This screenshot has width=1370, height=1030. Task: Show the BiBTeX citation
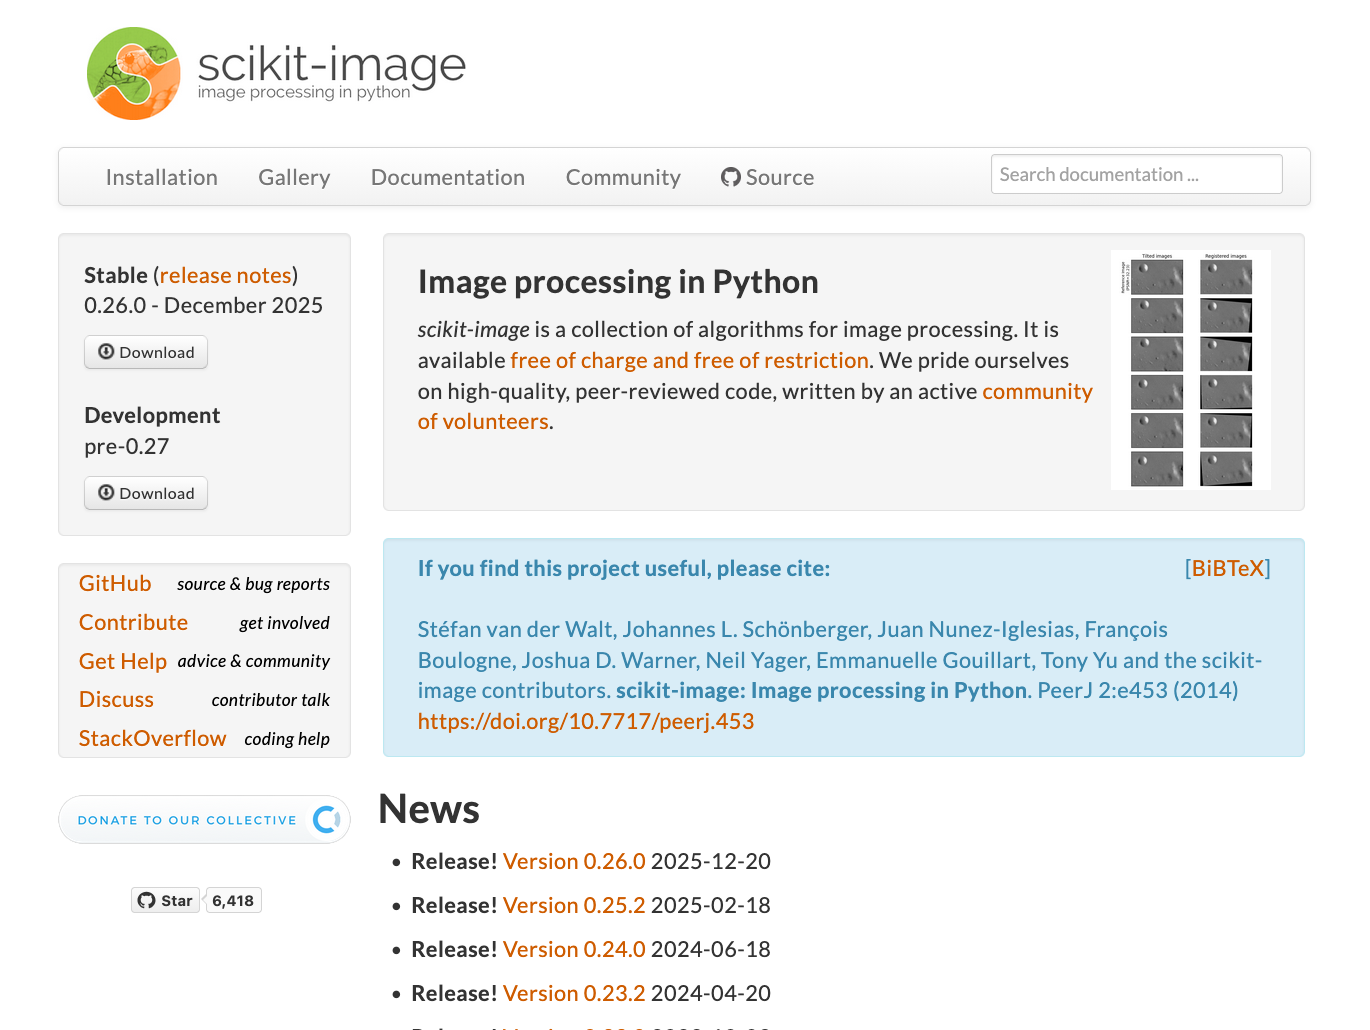(1228, 569)
